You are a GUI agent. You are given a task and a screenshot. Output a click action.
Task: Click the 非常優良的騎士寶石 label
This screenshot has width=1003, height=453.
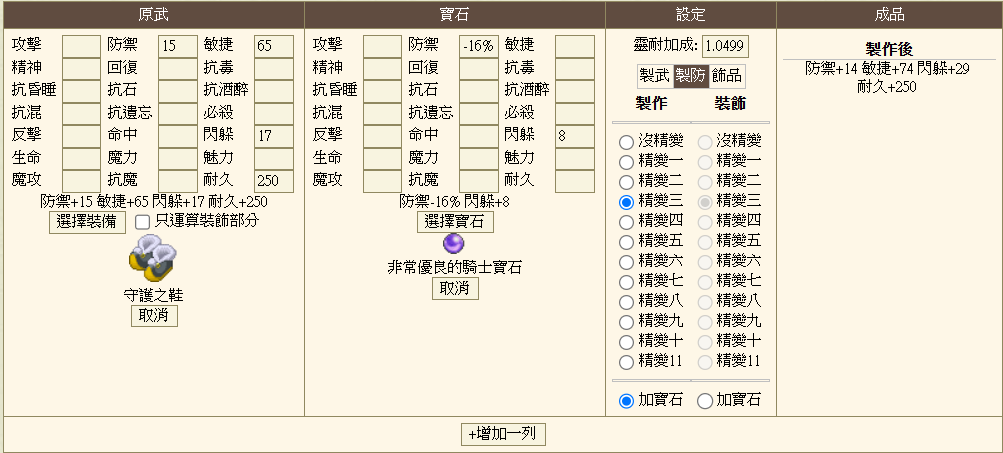(455, 267)
